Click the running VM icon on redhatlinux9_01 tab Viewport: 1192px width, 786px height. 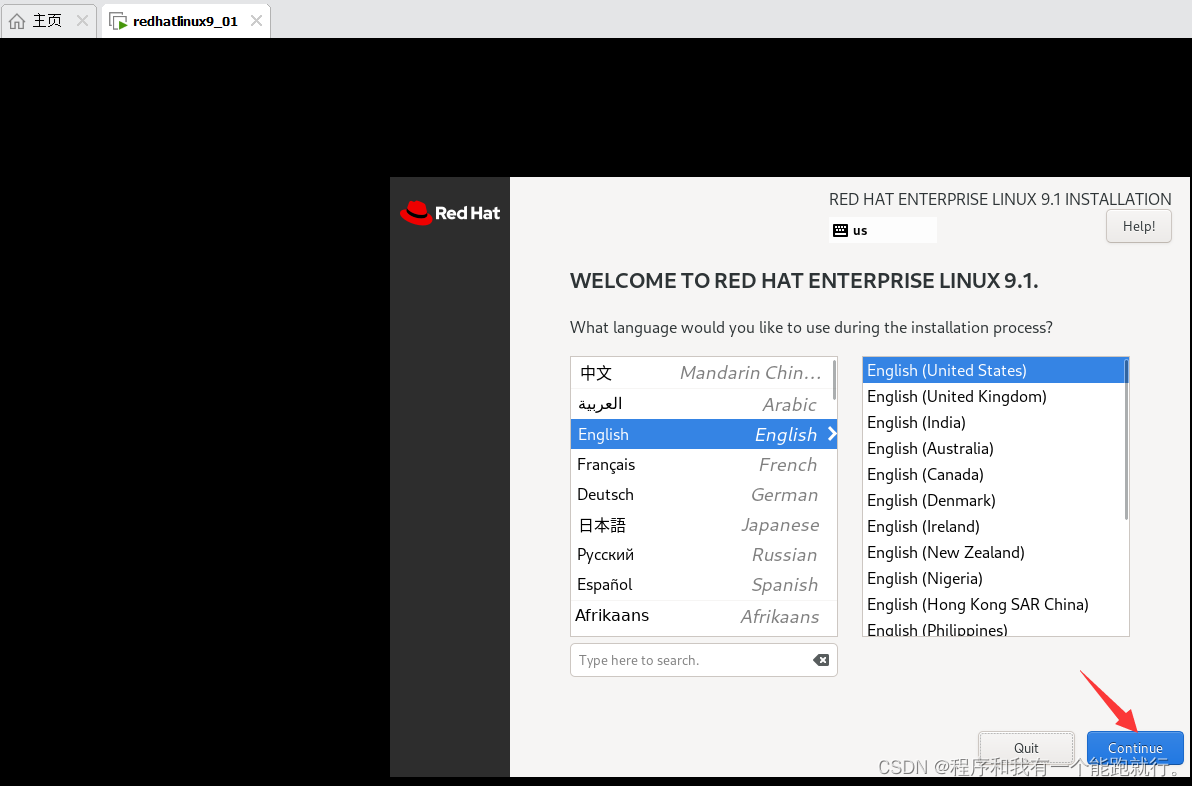[118, 21]
